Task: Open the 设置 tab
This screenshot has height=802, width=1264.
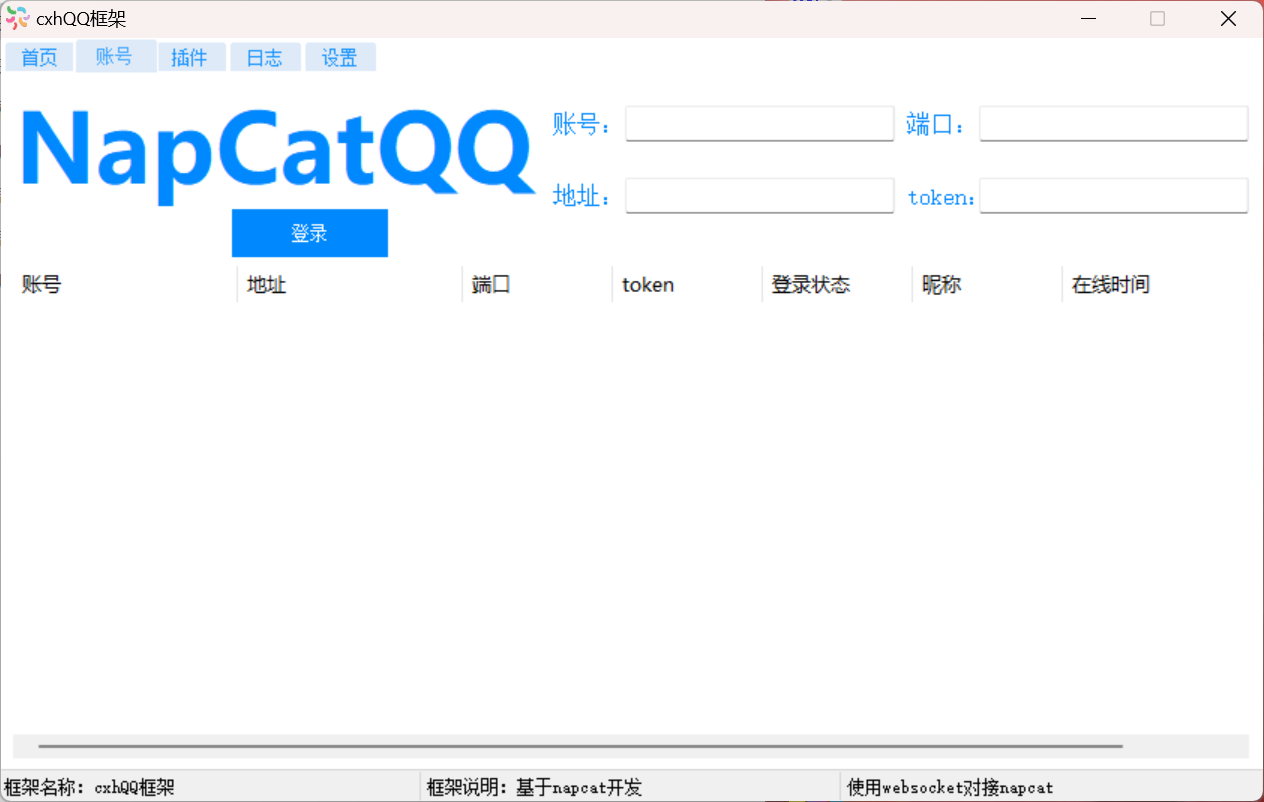Action: [340, 58]
